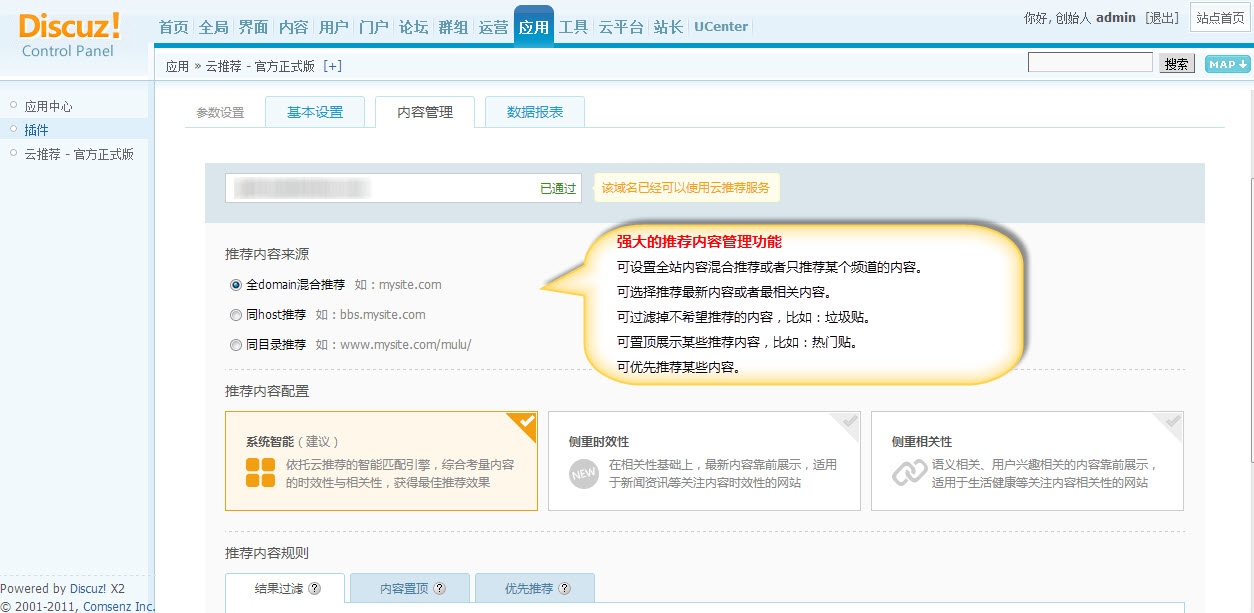1254x613 pixels.
Task: Click the Discuz! Control Panel logo
Action: (67, 37)
